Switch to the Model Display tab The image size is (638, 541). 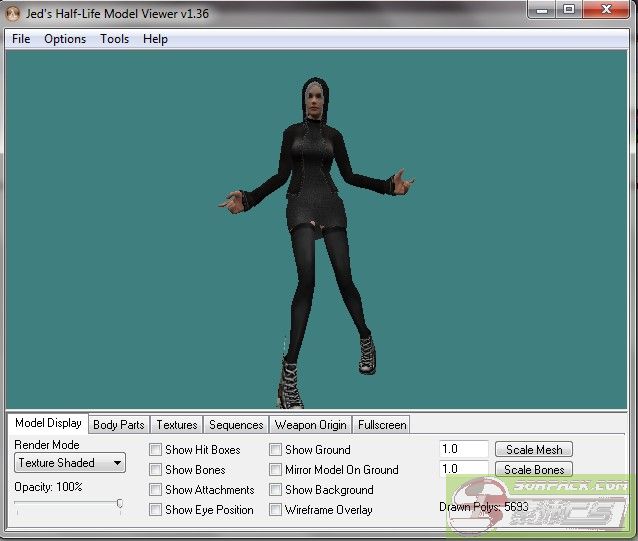48,423
